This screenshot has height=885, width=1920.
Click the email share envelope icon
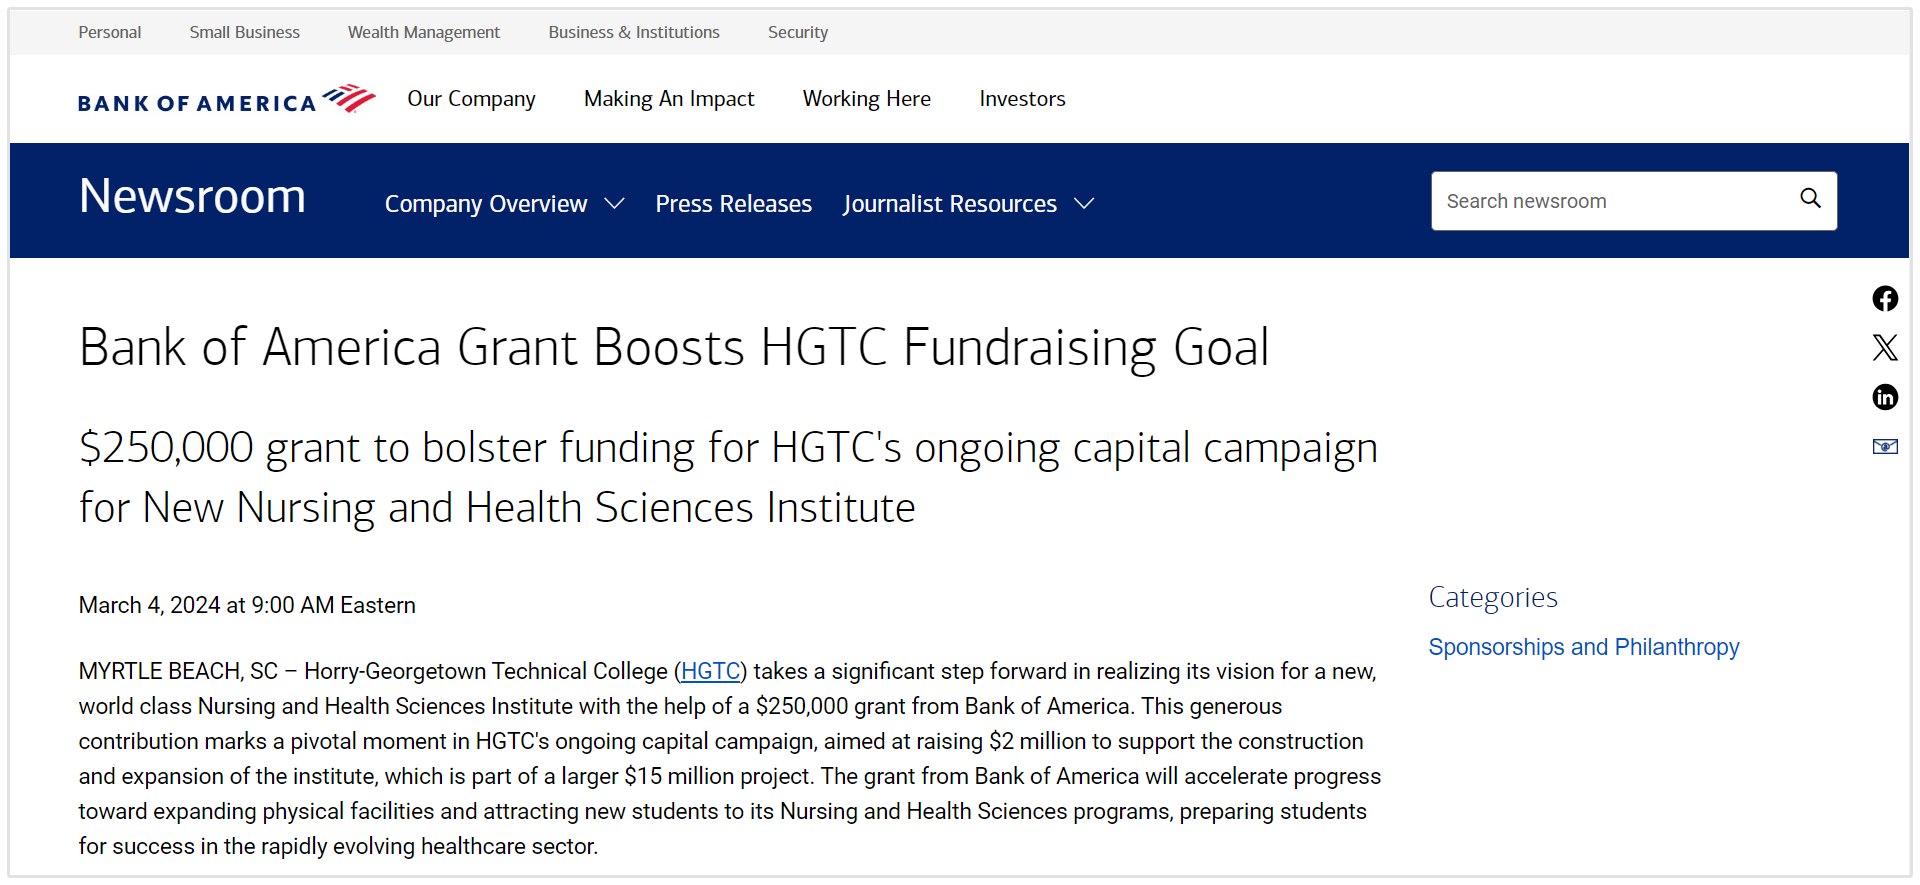coord(1885,446)
